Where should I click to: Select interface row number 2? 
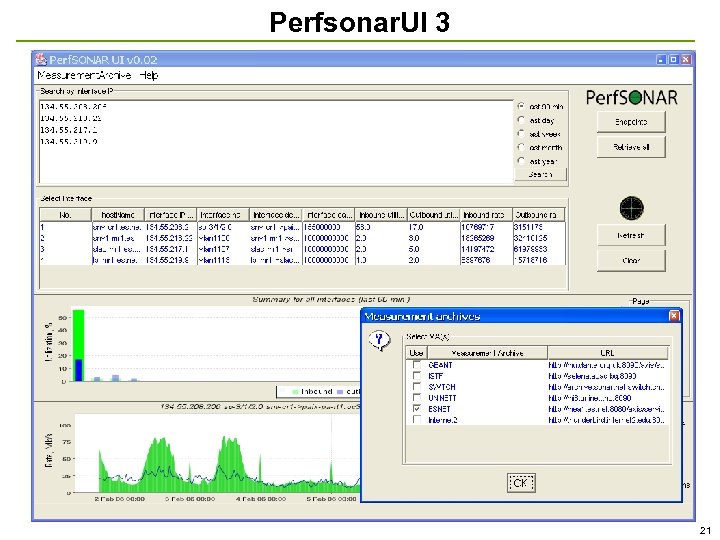(x=302, y=238)
